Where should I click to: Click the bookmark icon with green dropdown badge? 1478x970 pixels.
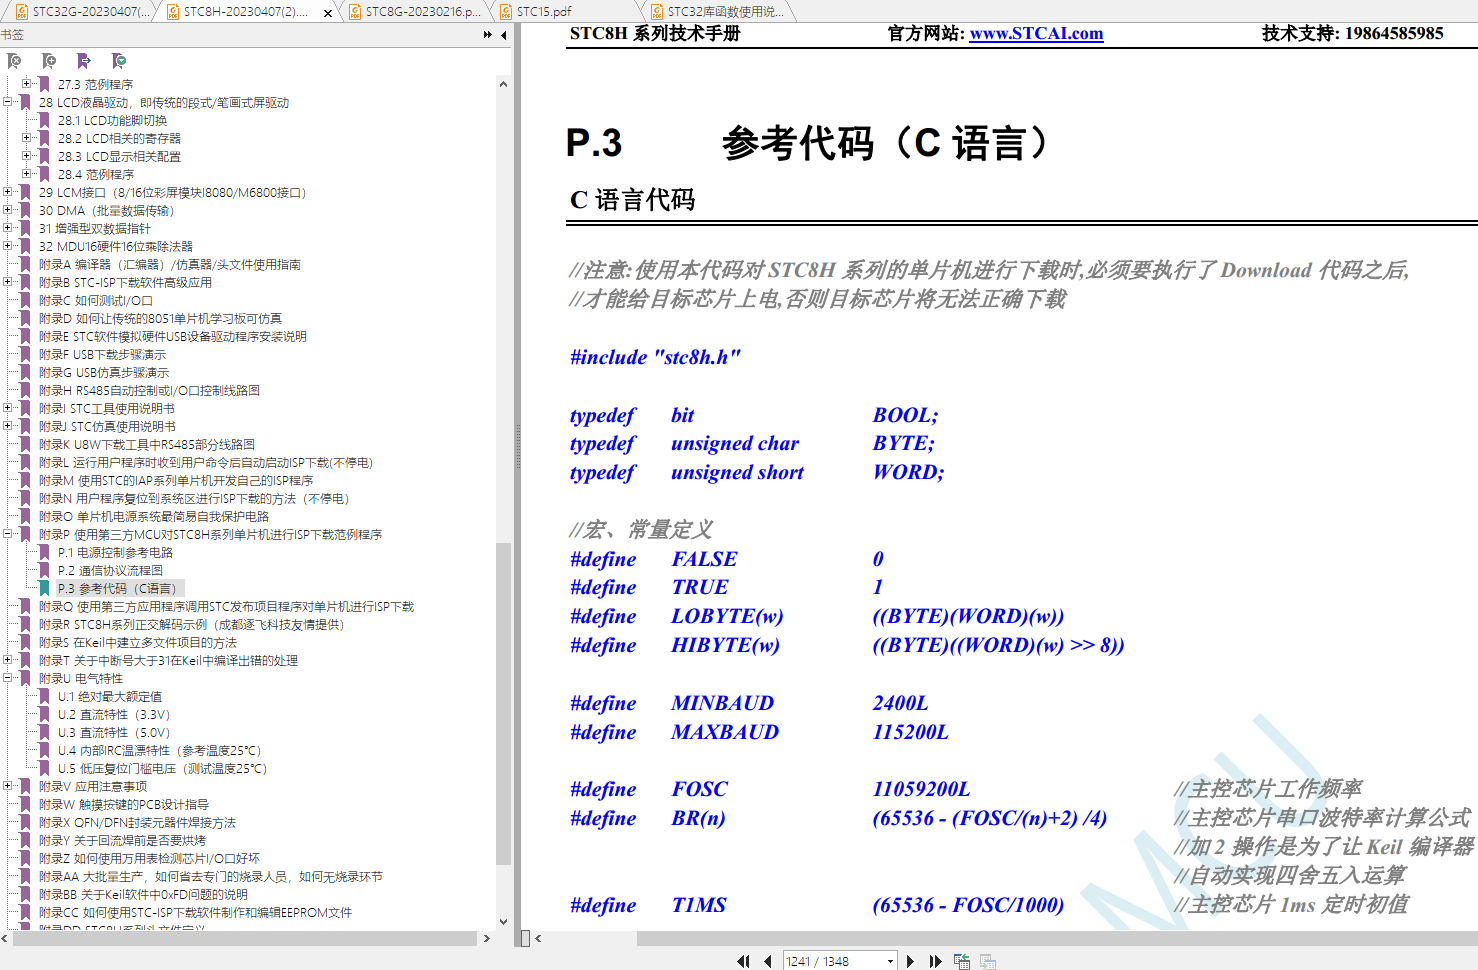pos(119,61)
